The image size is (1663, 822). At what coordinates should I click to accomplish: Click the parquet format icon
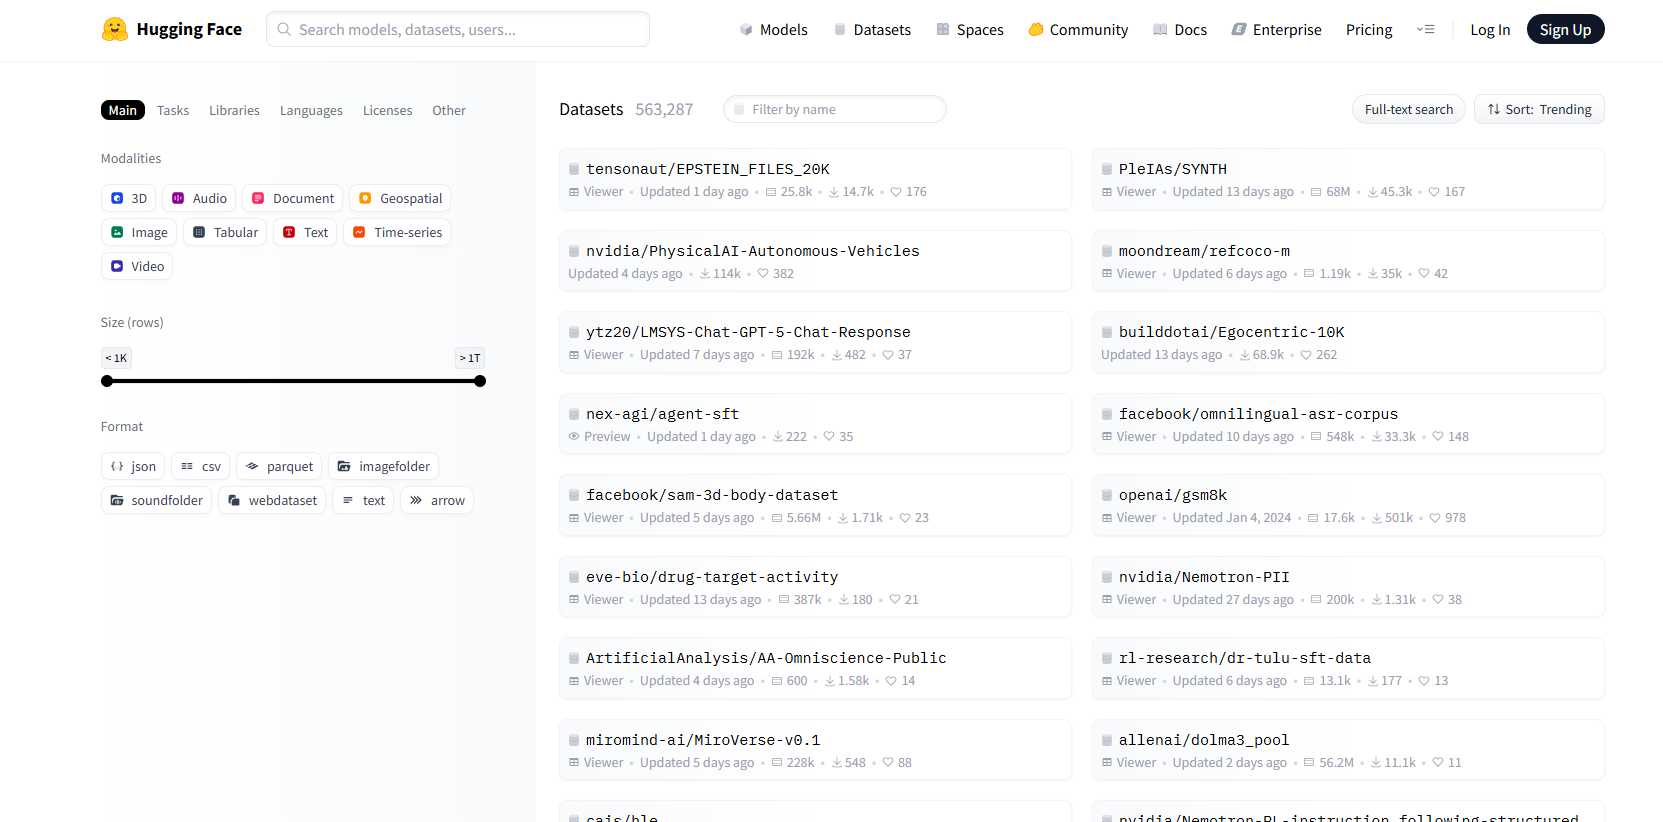click(x=252, y=466)
